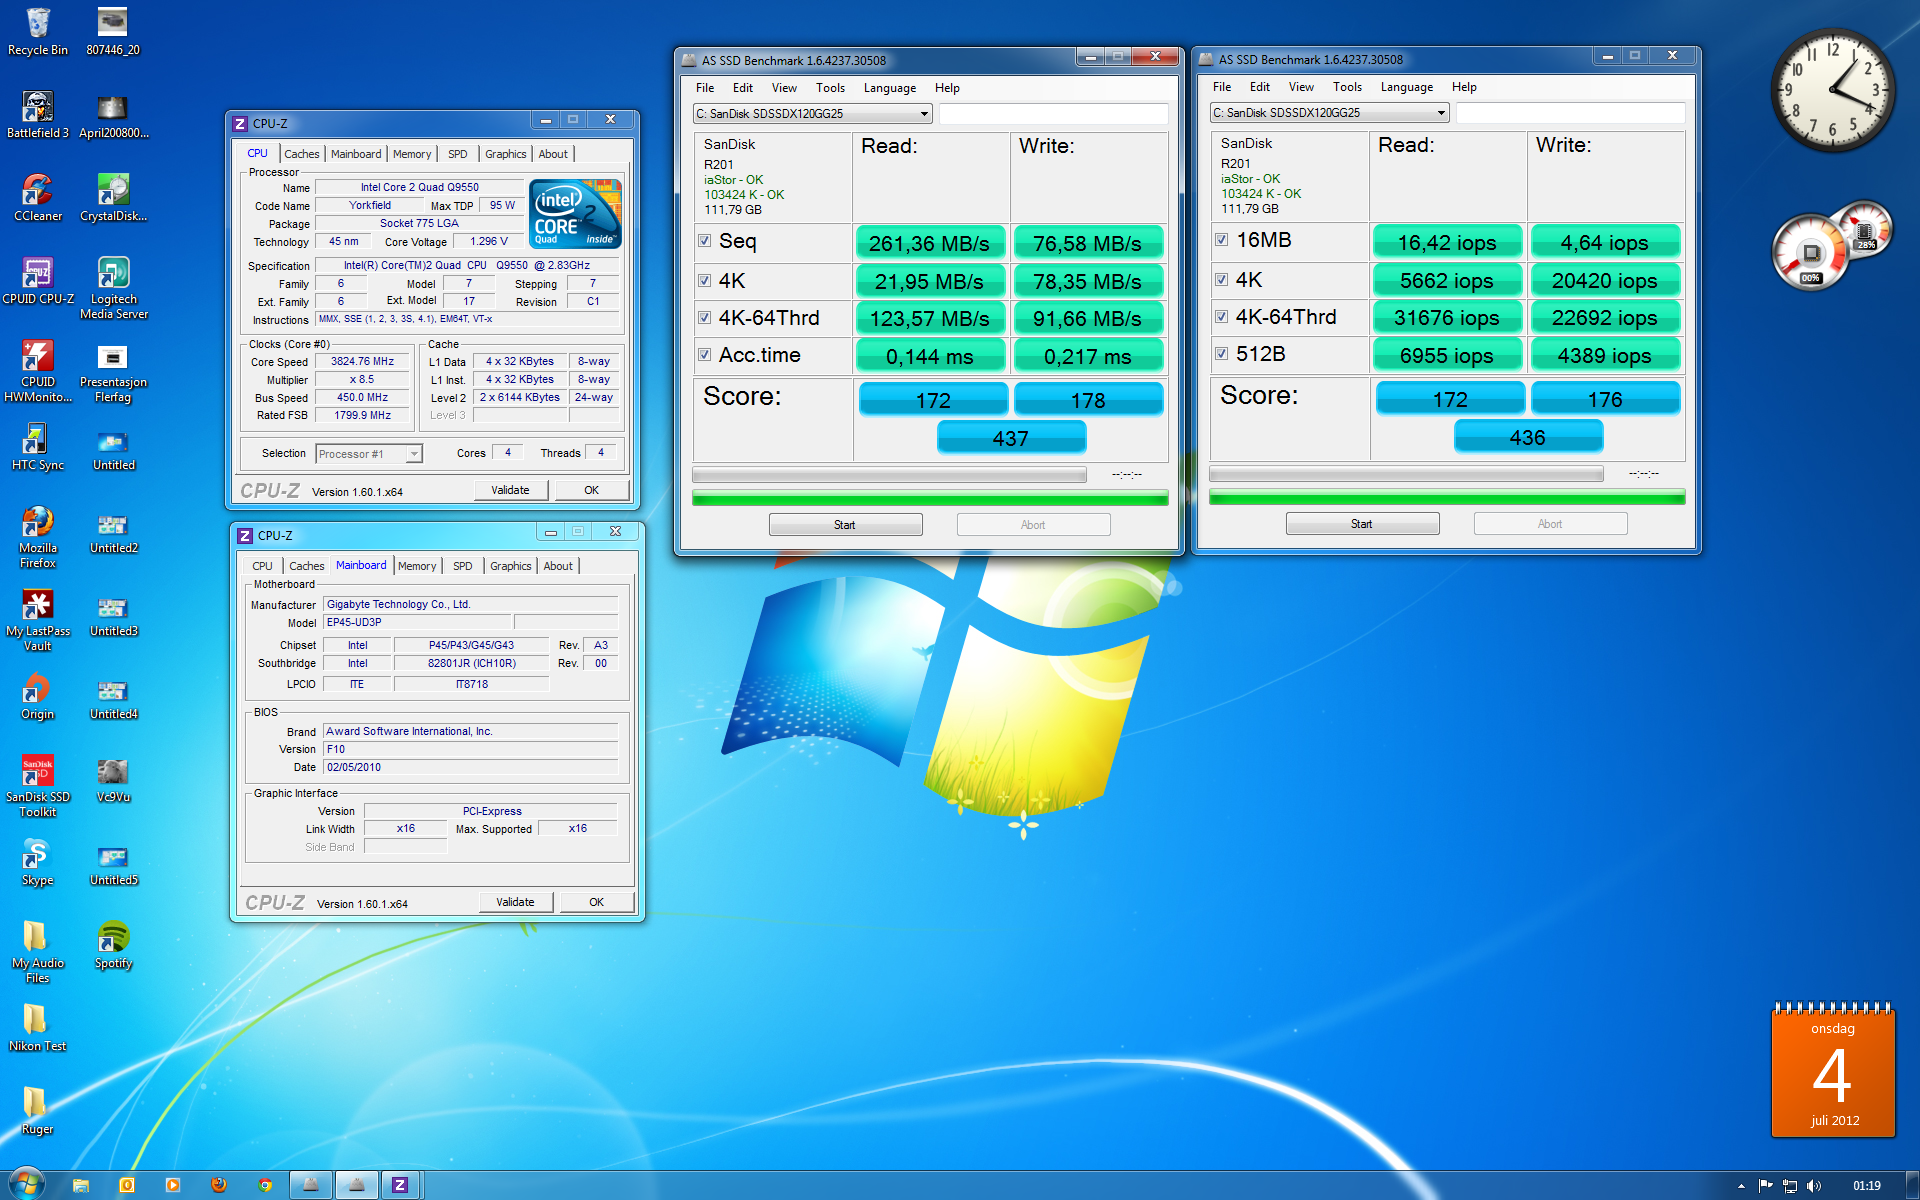1920x1200 pixels.
Task: Open the volume speaker tray icon
Action: pos(1814,1186)
